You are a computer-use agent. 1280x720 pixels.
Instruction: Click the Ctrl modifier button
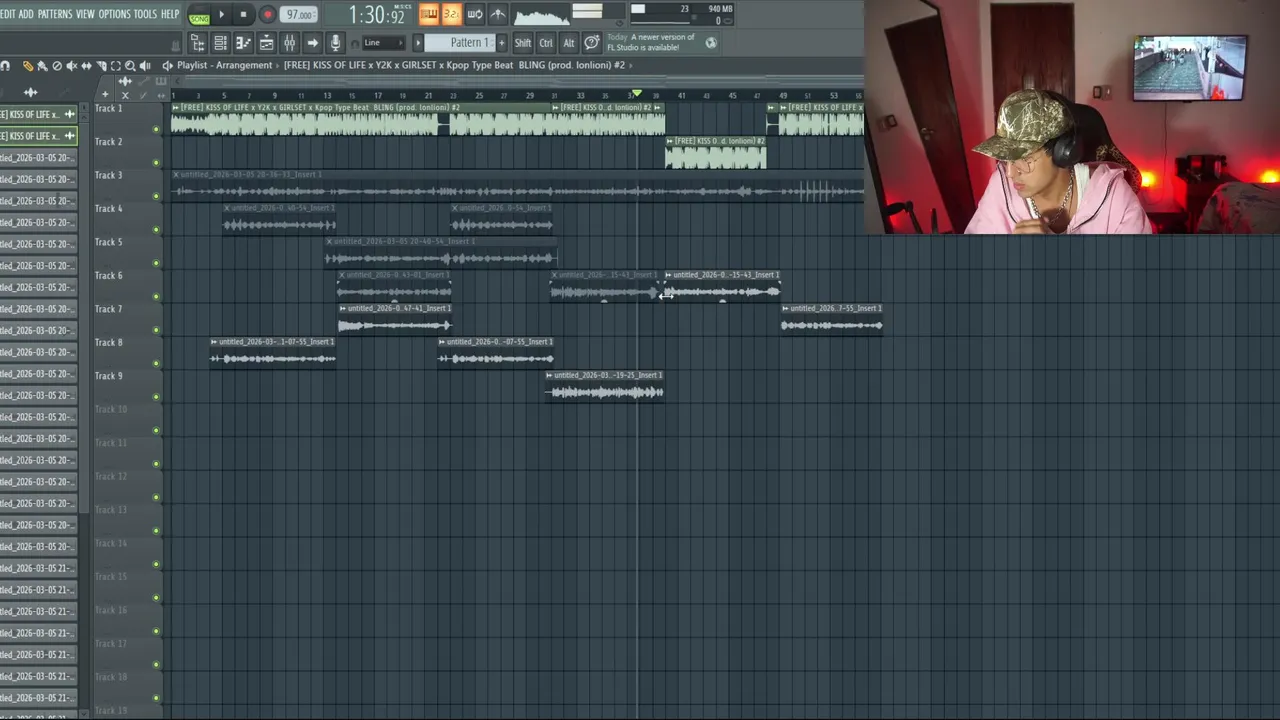coord(546,43)
